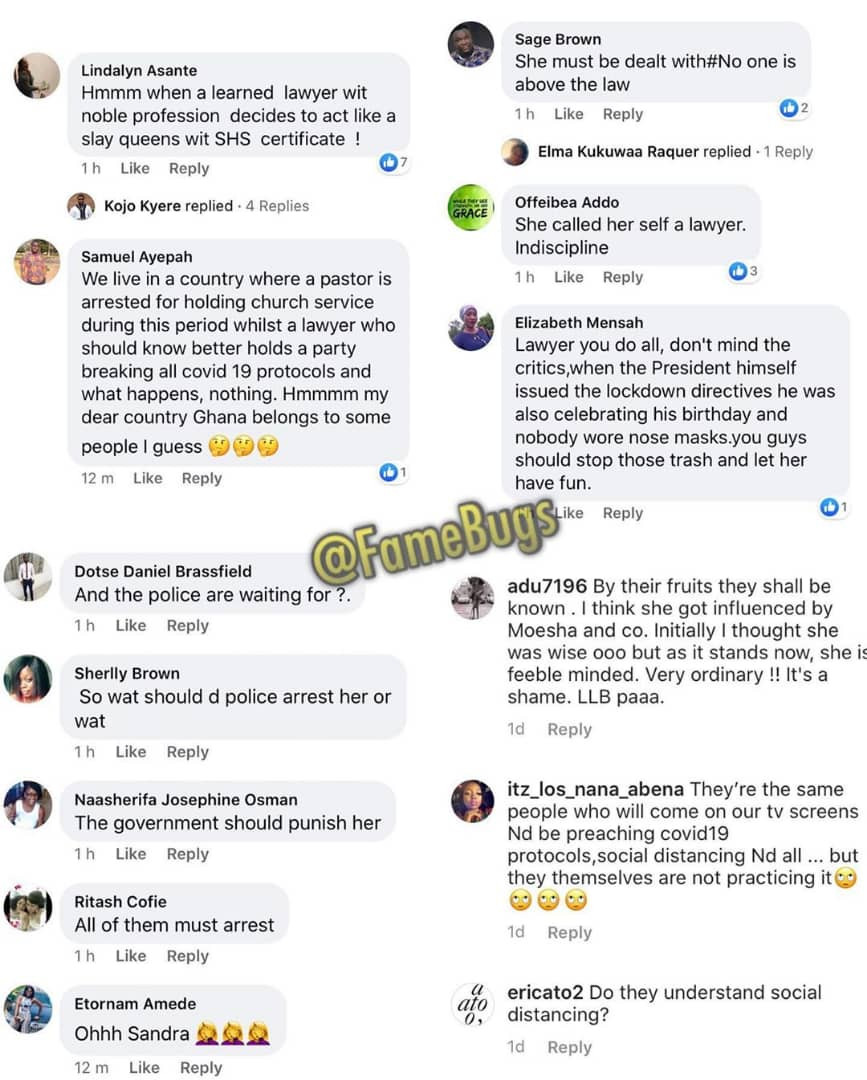
Task: Like Sherlly Brown's comment
Action: 131,751
